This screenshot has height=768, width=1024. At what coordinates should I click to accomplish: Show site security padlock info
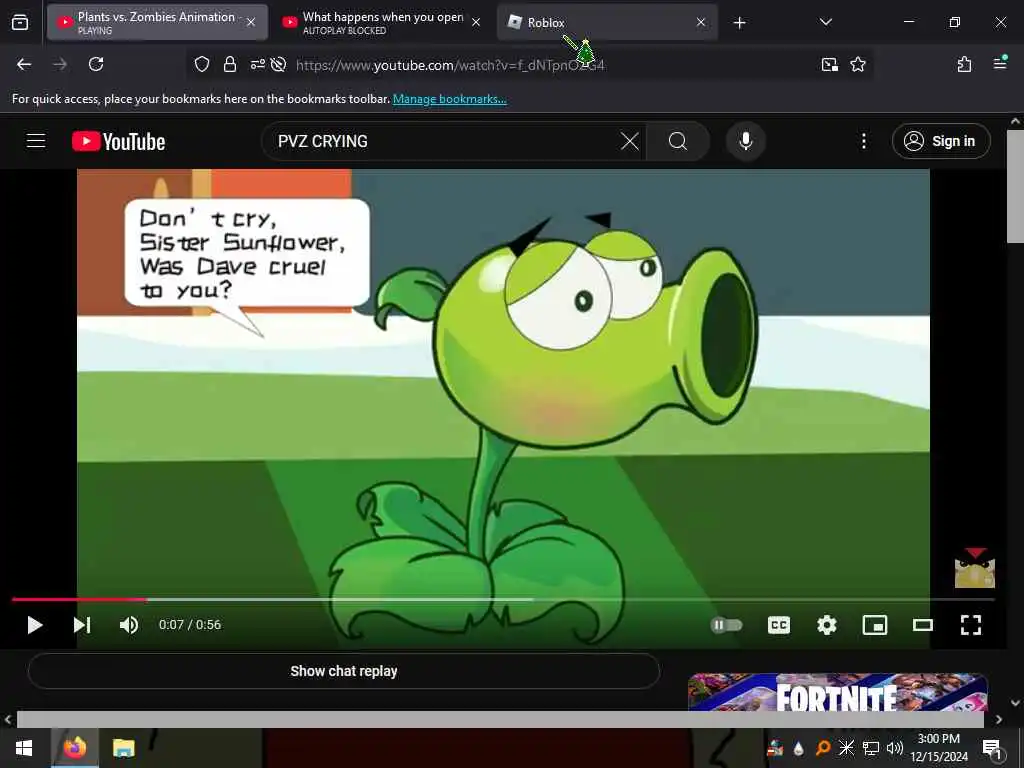tap(230, 64)
